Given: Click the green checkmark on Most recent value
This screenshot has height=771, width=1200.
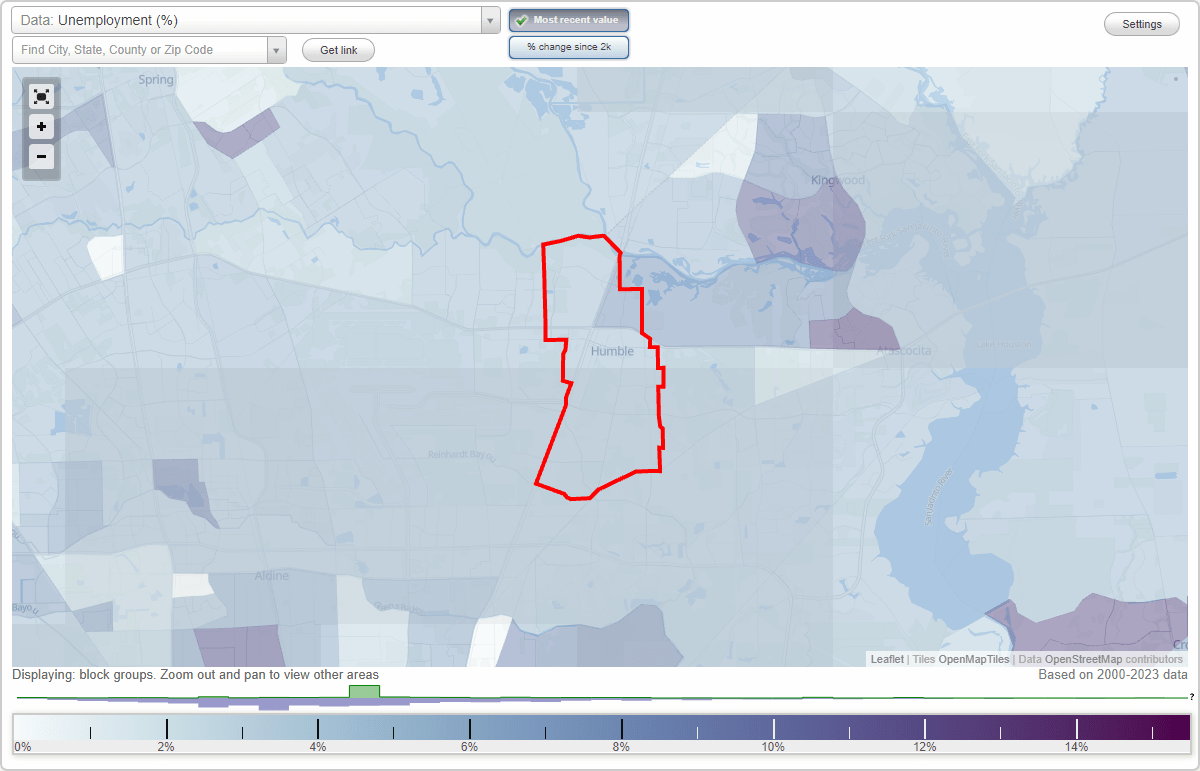Looking at the screenshot, I should [523, 19].
